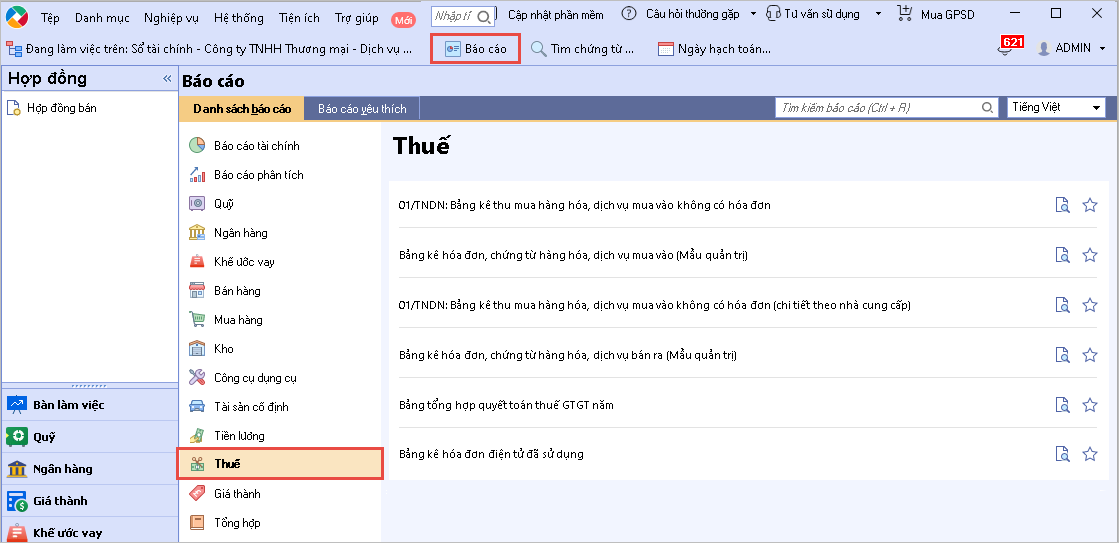Open Tìm chứng từ search tool
Viewport: 1119px width, 543px height.
[582, 49]
